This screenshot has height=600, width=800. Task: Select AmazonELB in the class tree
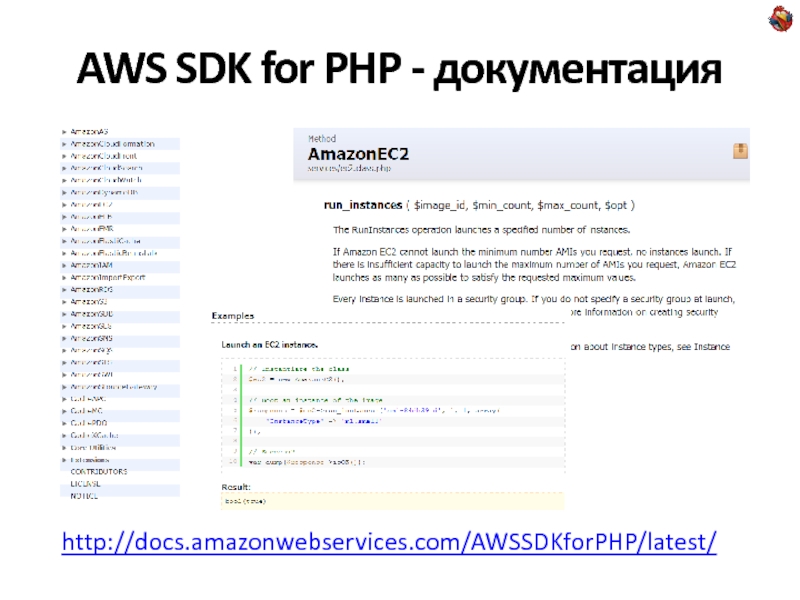(91, 217)
